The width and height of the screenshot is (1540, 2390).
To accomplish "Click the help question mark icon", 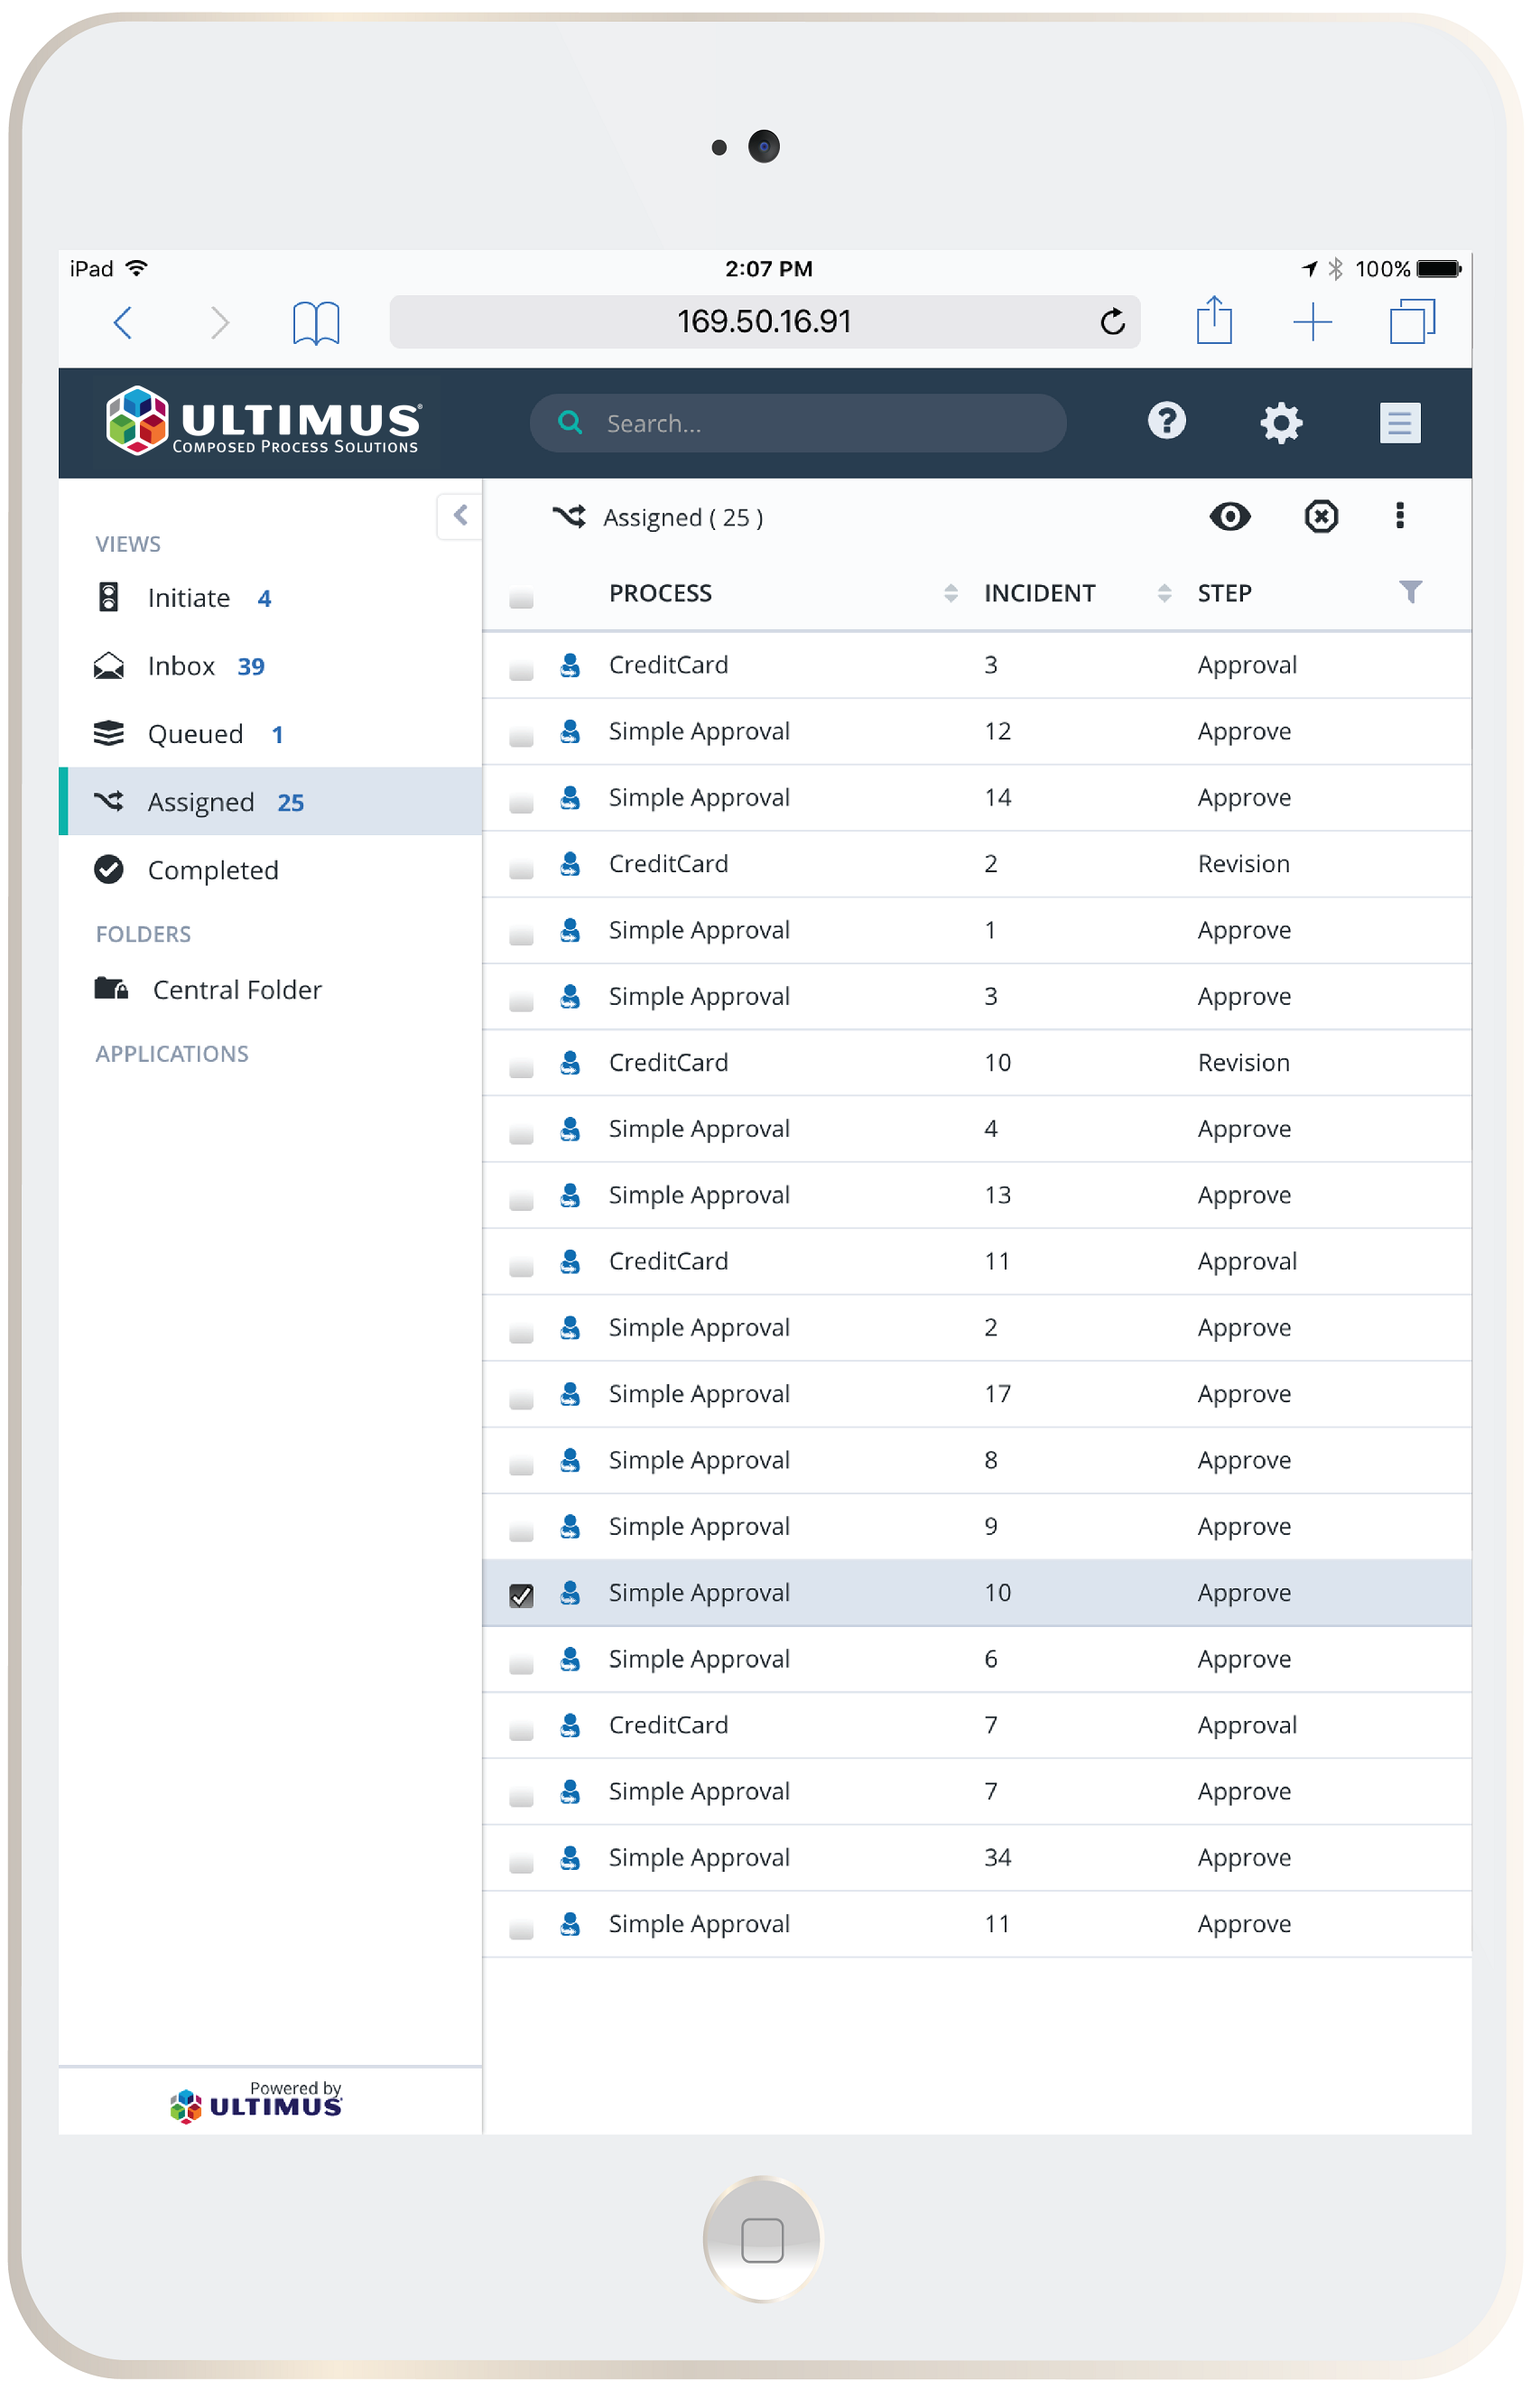I will click(x=1166, y=423).
